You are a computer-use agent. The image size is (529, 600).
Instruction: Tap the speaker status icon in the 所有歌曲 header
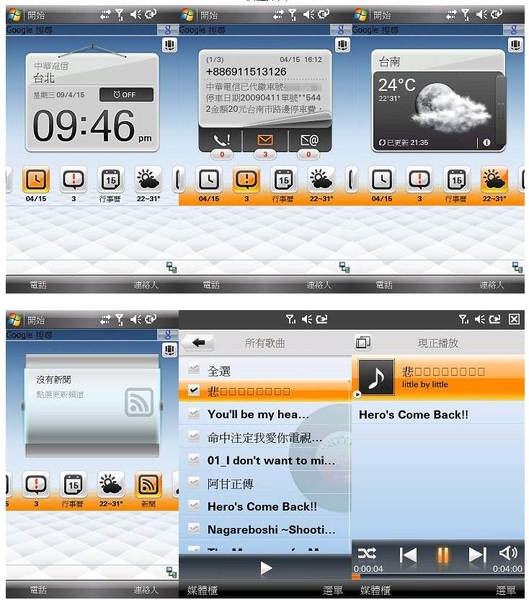307,319
